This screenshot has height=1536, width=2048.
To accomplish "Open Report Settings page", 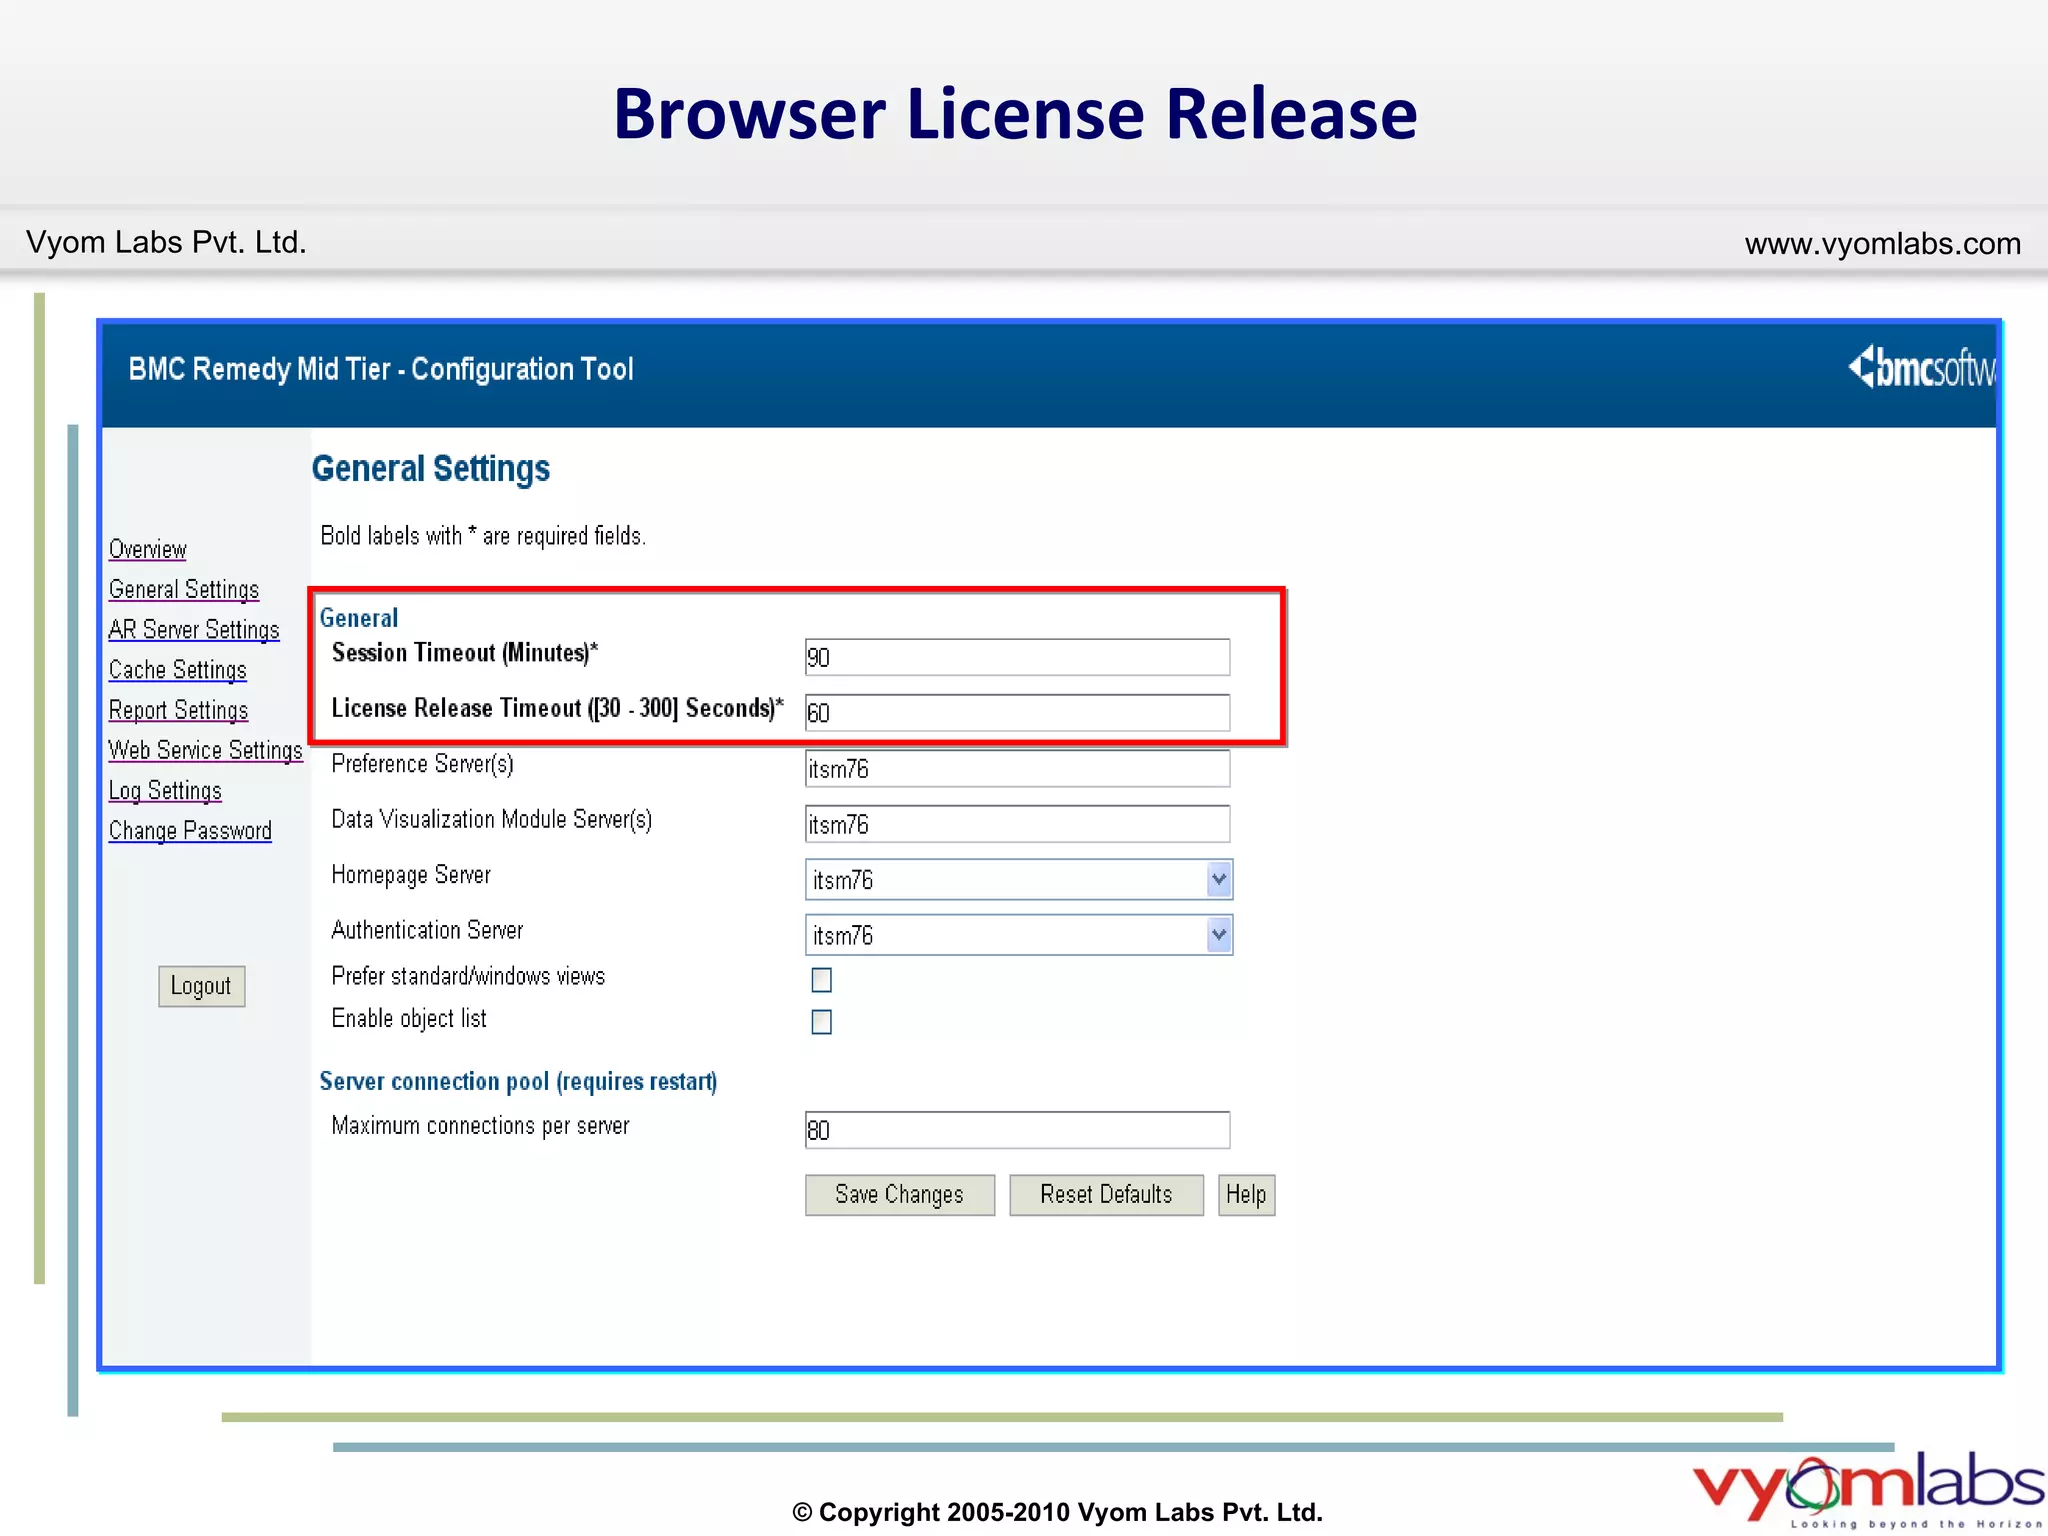I will click(178, 709).
